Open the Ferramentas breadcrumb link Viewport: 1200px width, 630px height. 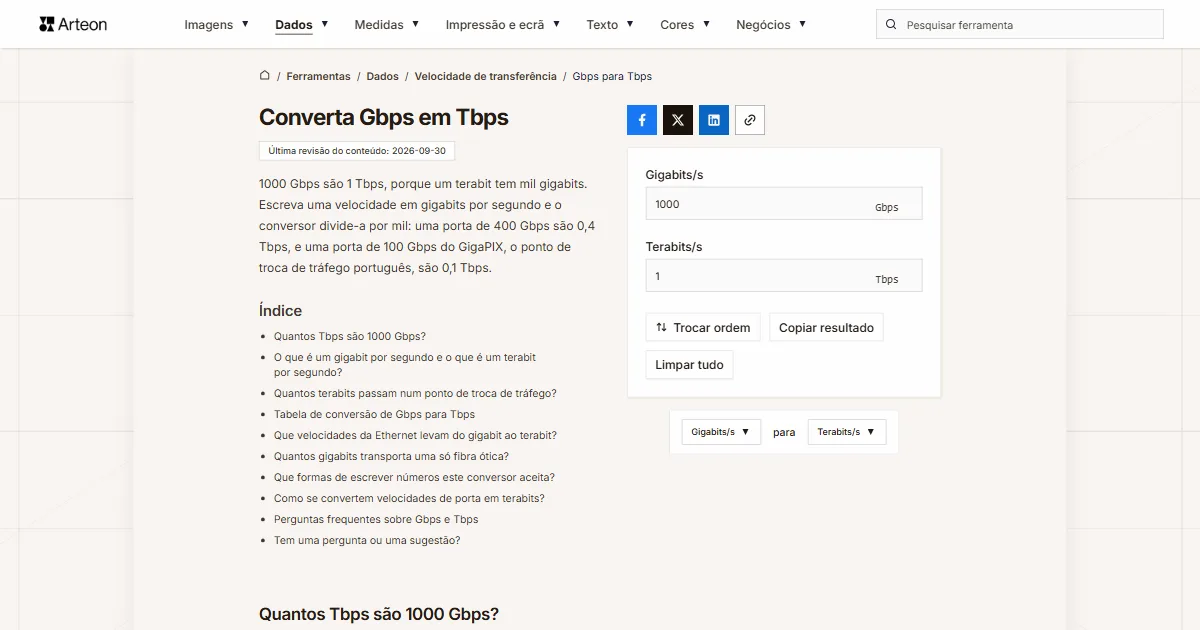pyautogui.click(x=318, y=76)
